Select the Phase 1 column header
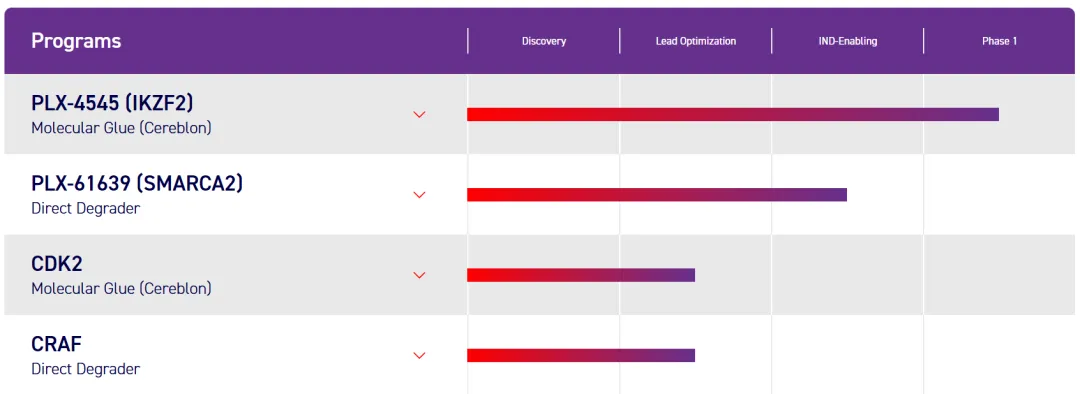The height and width of the screenshot is (394, 1080). click(x=999, y=41)
